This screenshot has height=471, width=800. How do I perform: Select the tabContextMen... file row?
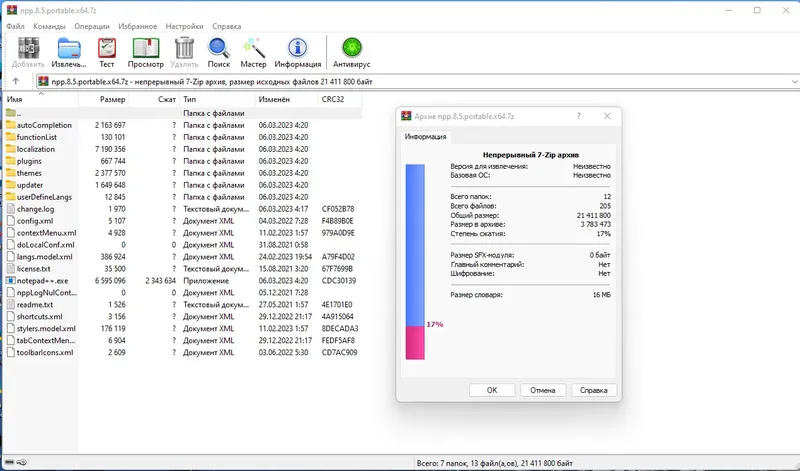tap(183, 340)
